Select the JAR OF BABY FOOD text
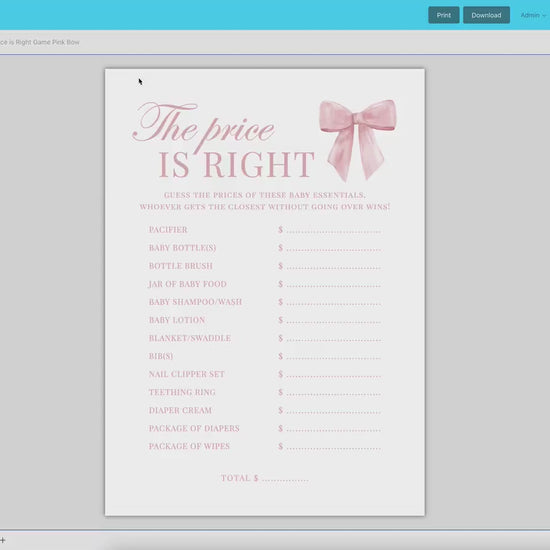The width and height of the screenshot is (550, 550). (x=188, y=284)
